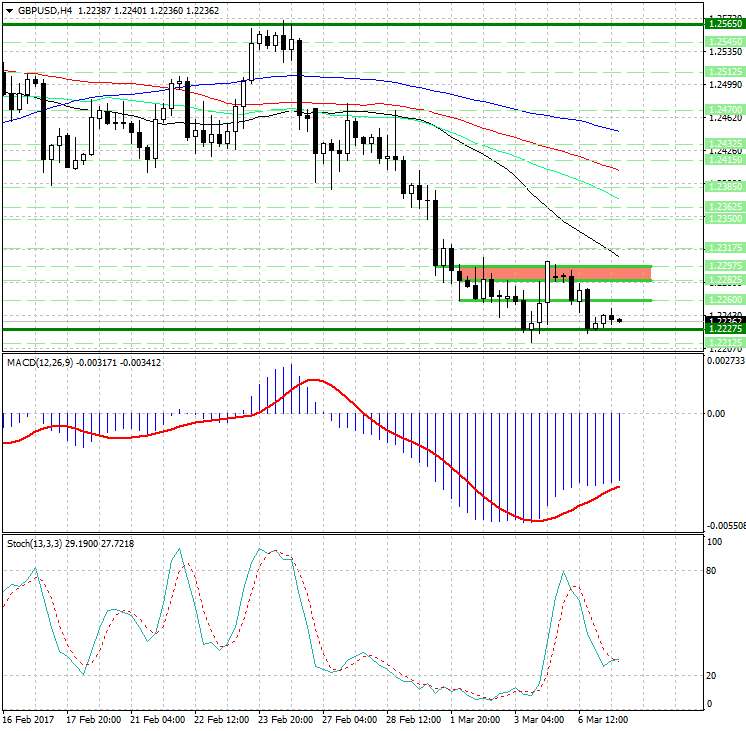This screenshot has height=731, width=746.
Task: Click the MACD 0.00 zero level label
Action: [x=716, y=413]
